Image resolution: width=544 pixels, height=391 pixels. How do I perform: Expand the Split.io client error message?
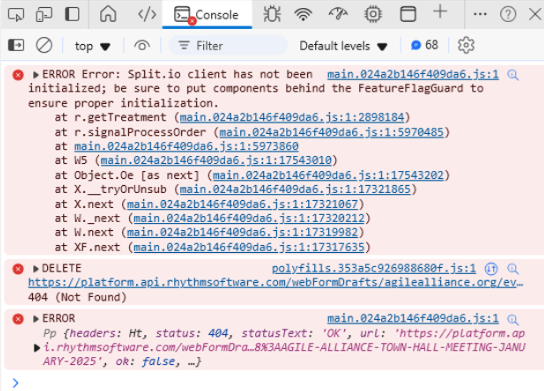pyautogui.click(x=35, y=75)
